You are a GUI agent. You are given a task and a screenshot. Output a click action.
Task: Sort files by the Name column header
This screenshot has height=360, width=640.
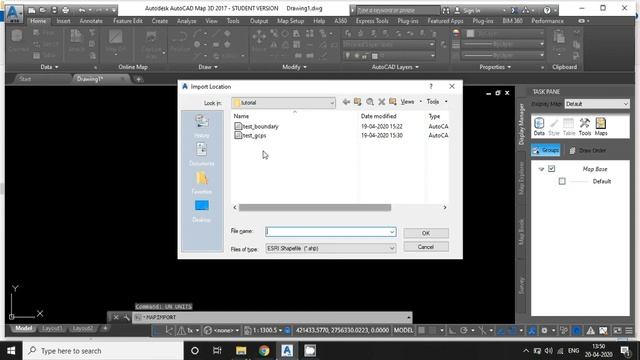click(241, 116)
